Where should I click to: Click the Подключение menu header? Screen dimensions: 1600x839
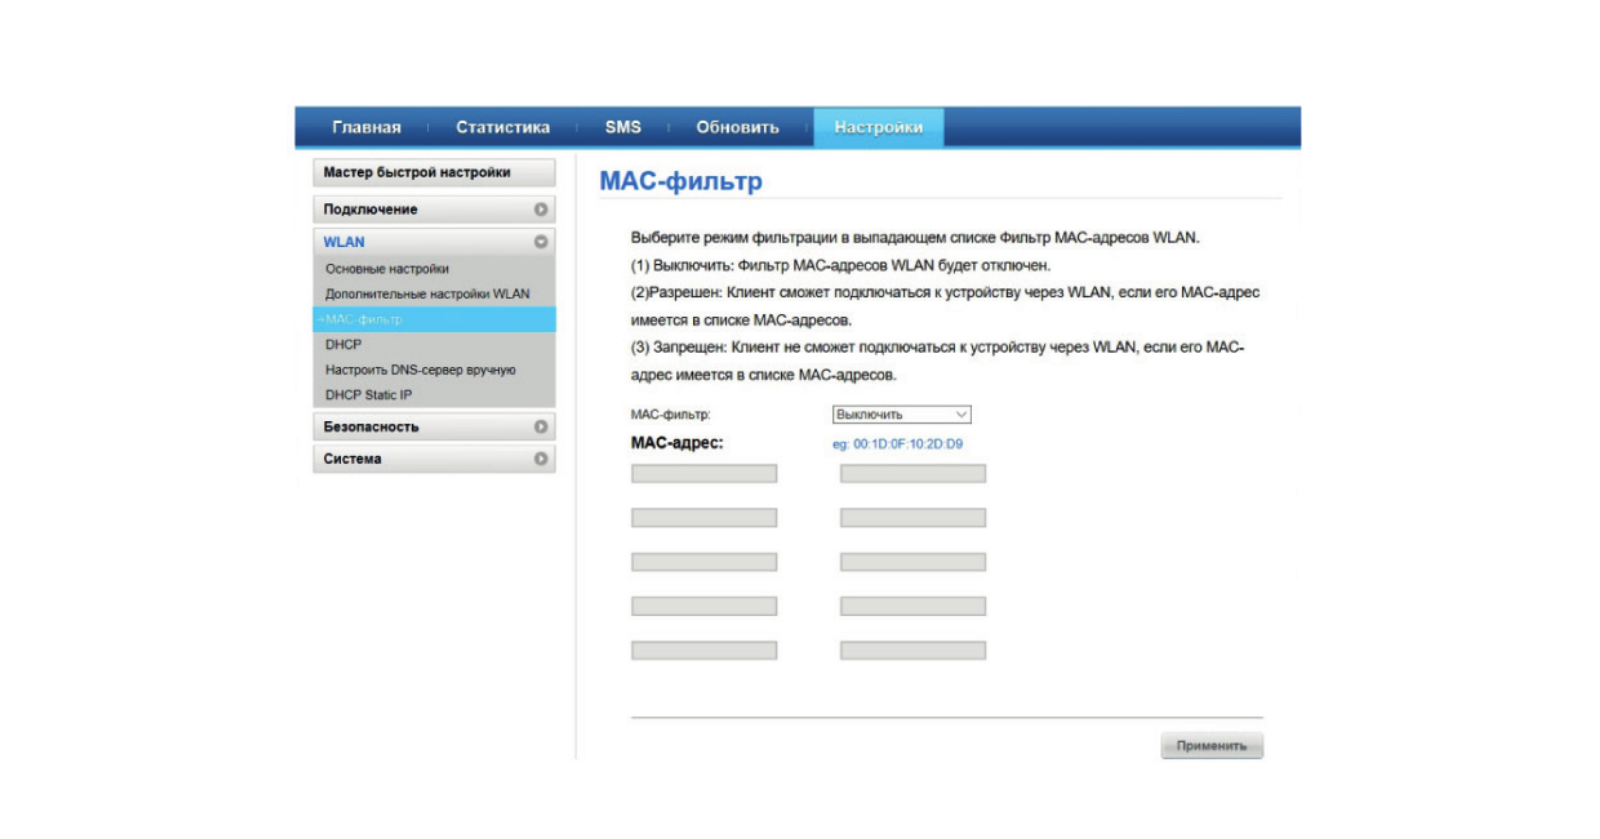point(434,209)
